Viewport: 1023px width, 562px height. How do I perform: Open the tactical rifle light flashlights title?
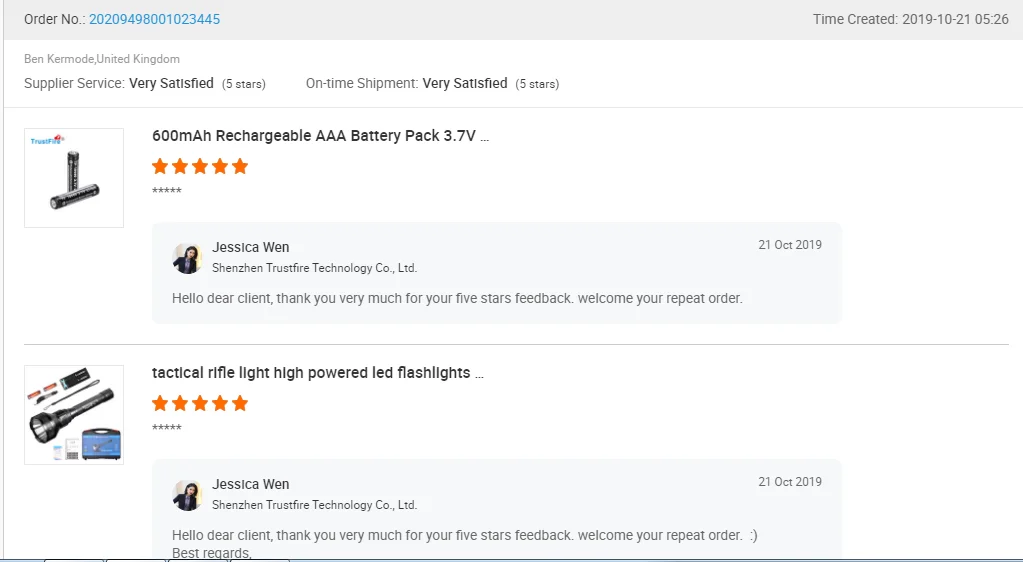tap(317, 373)
